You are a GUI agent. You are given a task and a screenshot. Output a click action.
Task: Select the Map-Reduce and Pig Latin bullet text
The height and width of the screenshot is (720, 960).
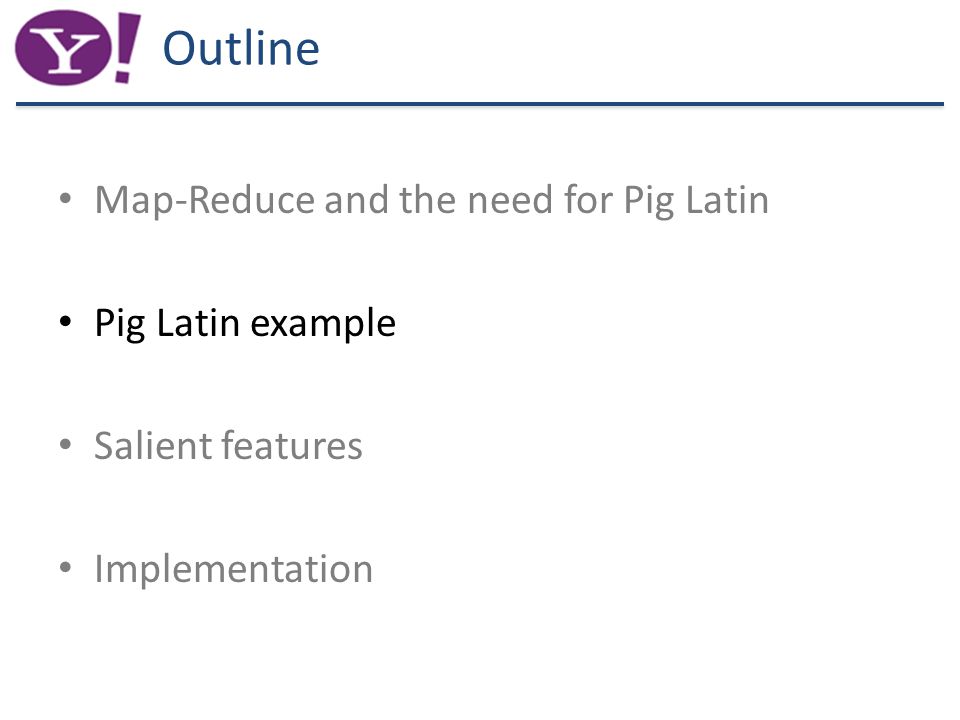click(432, 200)
